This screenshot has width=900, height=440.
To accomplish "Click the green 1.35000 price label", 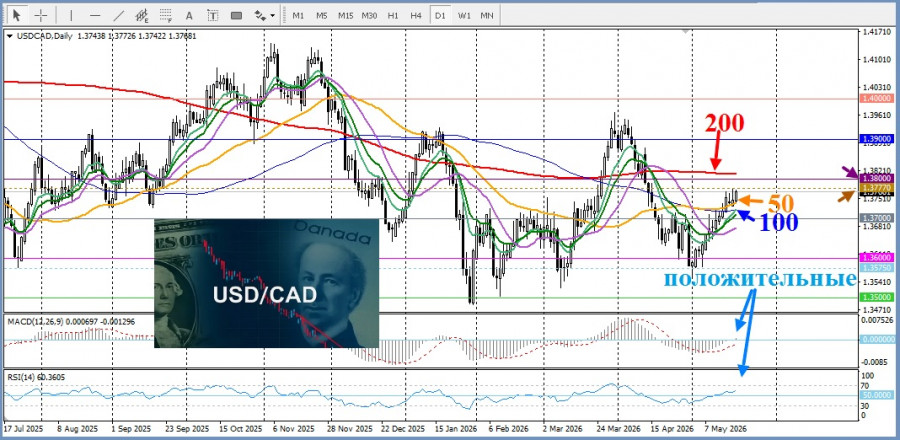I will point(877,297).
